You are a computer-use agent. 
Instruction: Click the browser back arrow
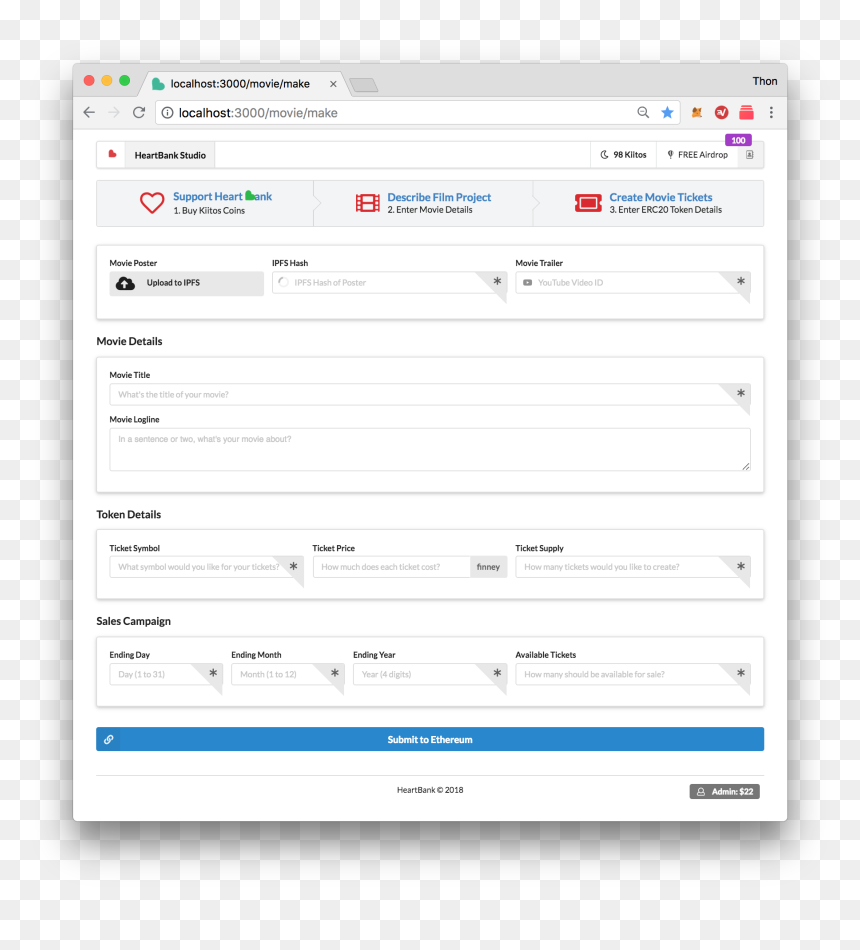(89, 113)
